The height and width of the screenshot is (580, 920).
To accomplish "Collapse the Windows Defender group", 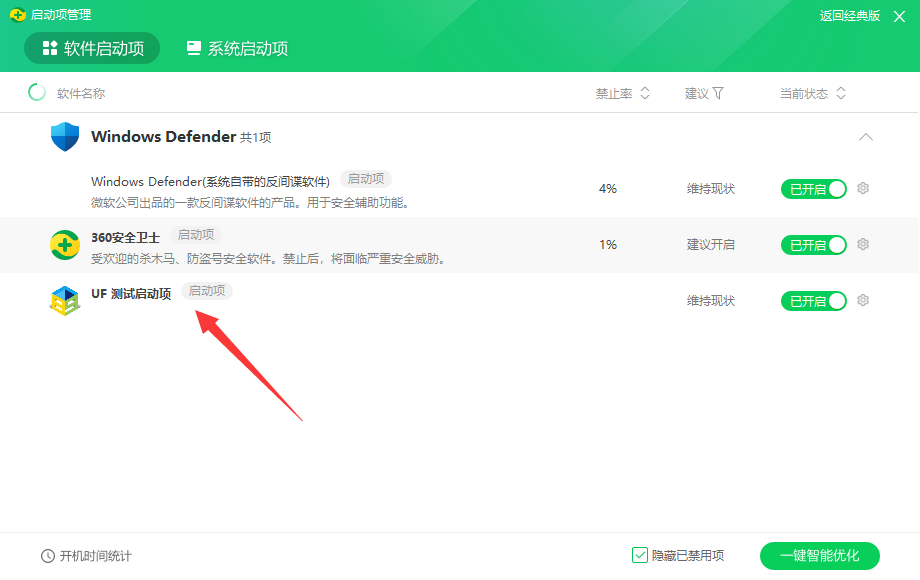I will [865, 137].
